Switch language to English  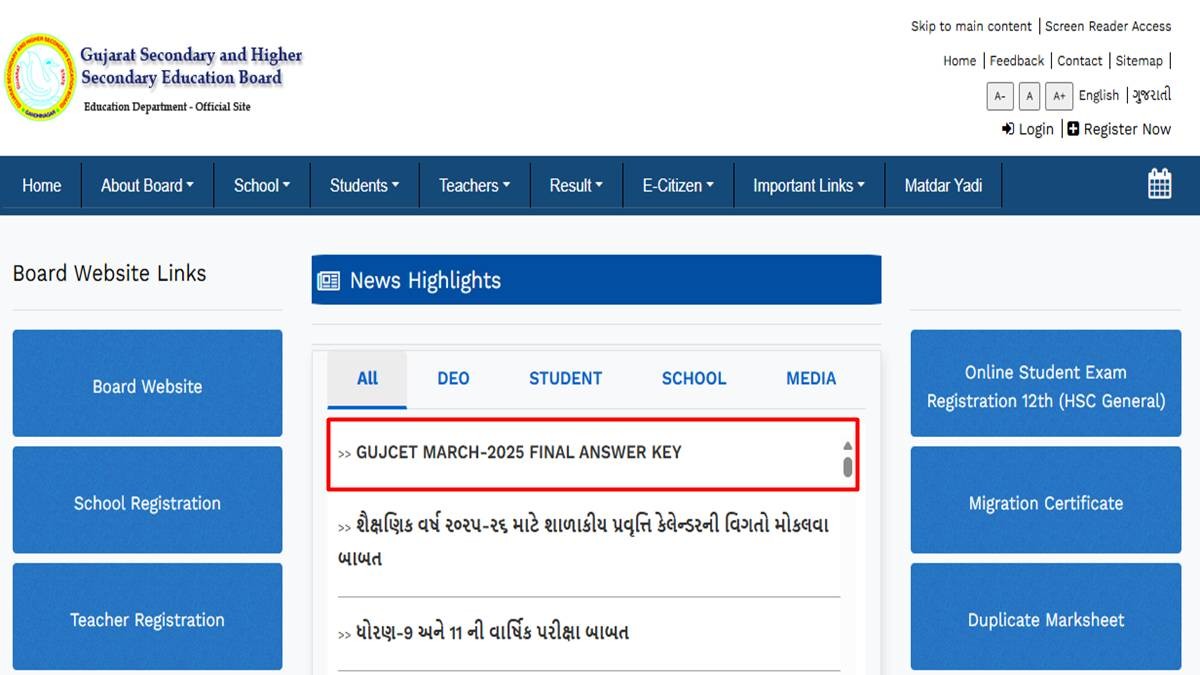pos(1098,95)
